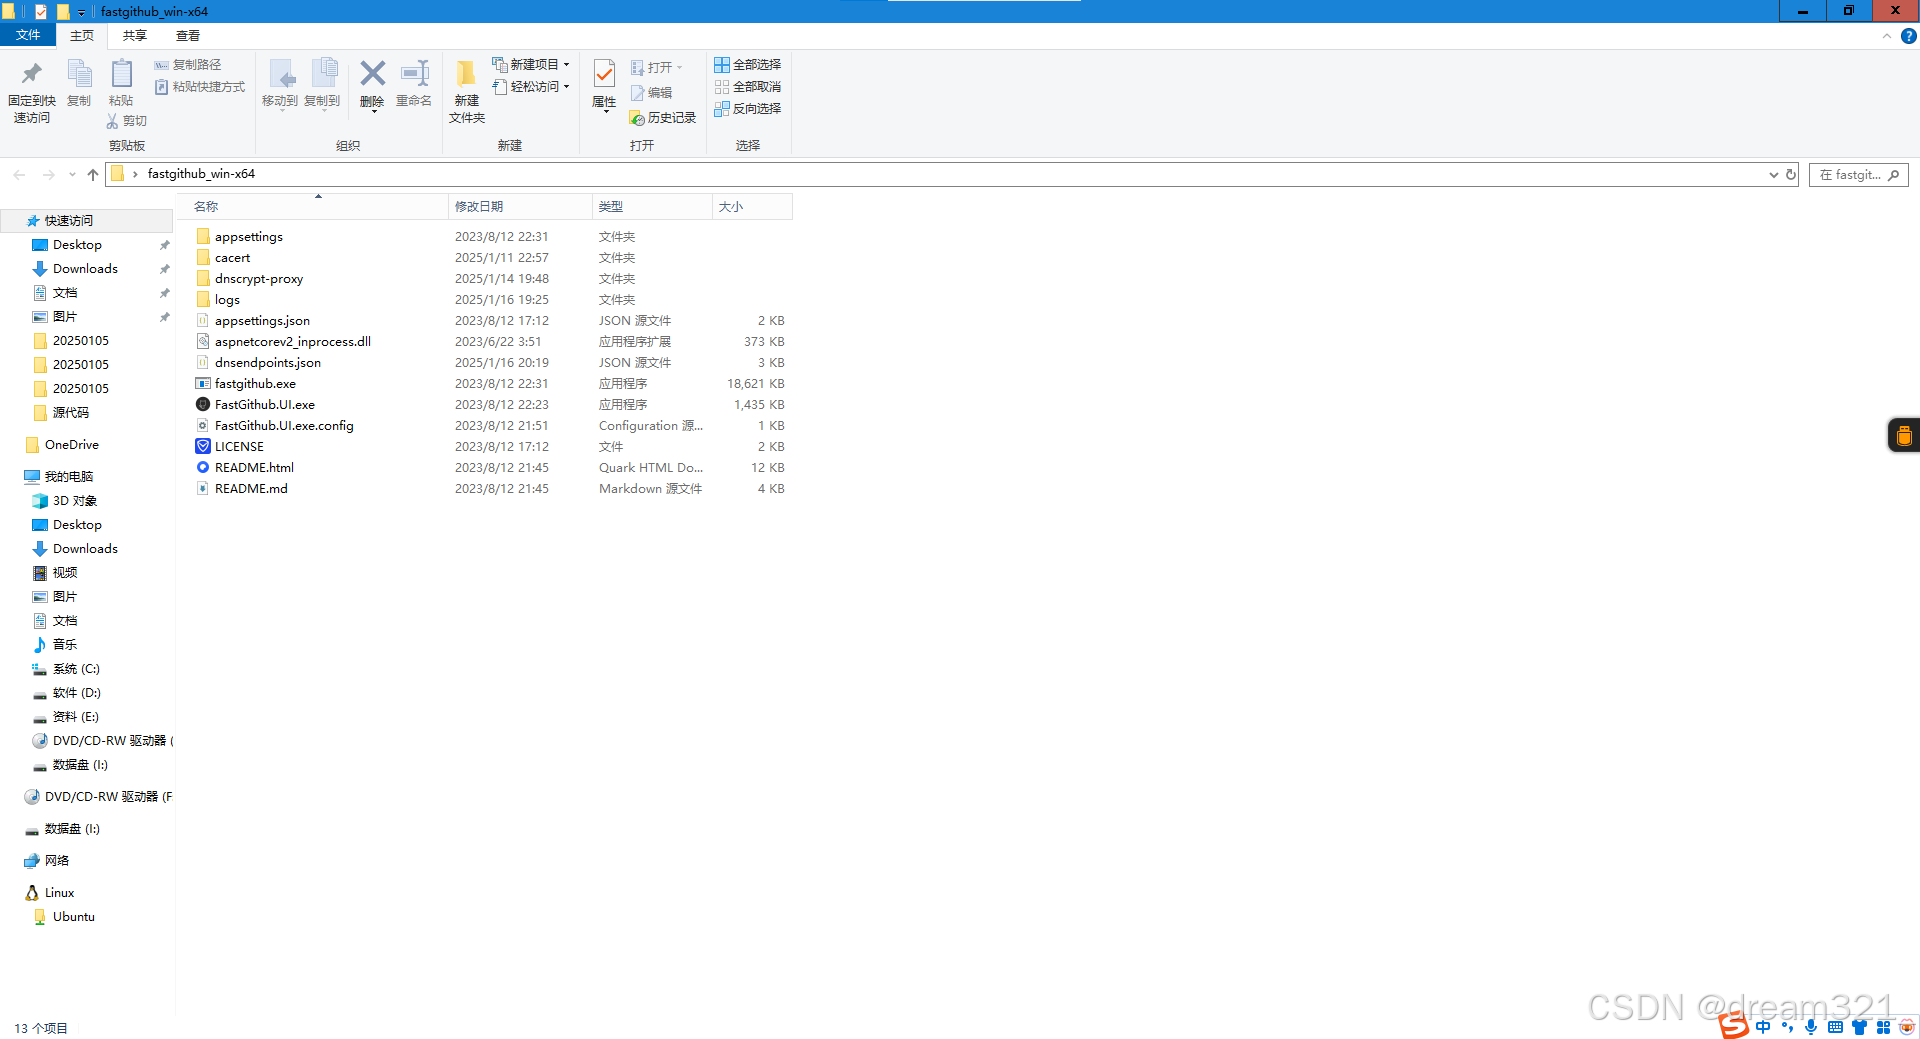Viewport: 1920px width, 1039px height.
Task: Refresh the folder with the refresh button
Action: (x=1789, y=174)
